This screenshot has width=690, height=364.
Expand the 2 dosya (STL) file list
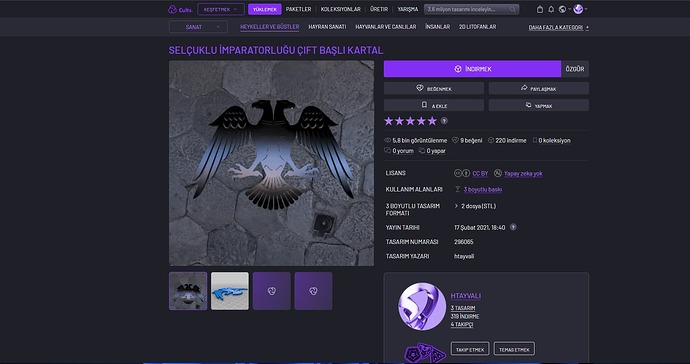click(475, 206)
